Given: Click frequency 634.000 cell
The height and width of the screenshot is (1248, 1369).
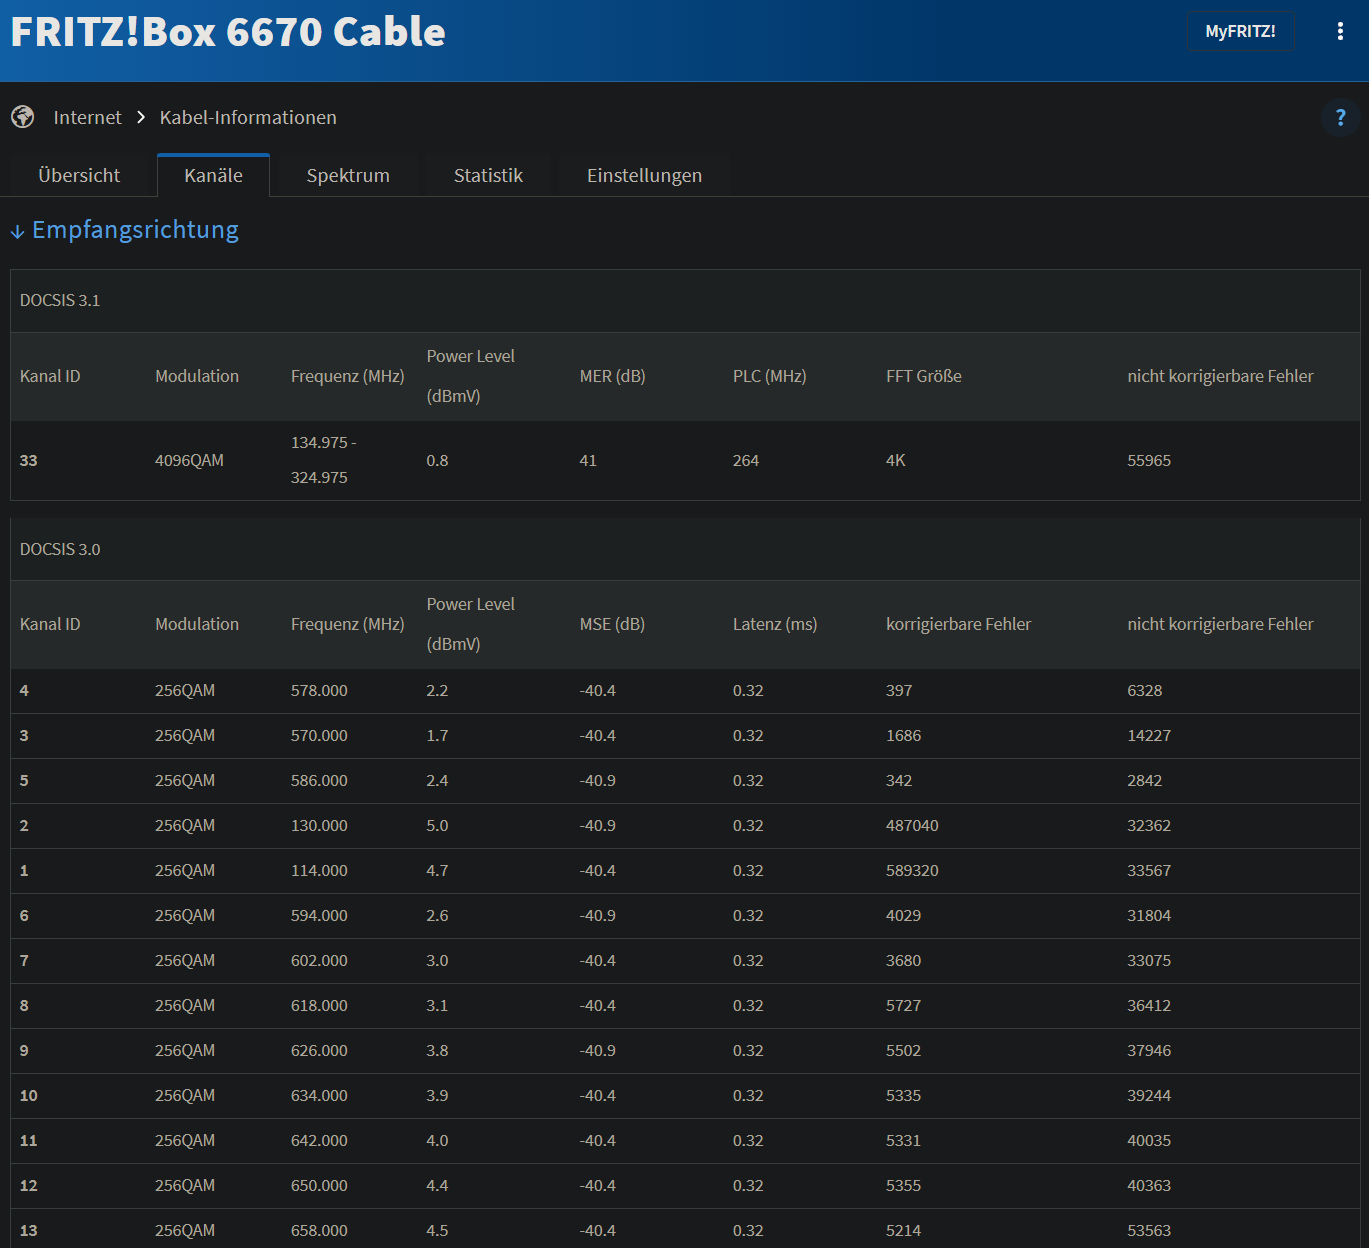Looking at the screenshot, I should (319, 1095).
